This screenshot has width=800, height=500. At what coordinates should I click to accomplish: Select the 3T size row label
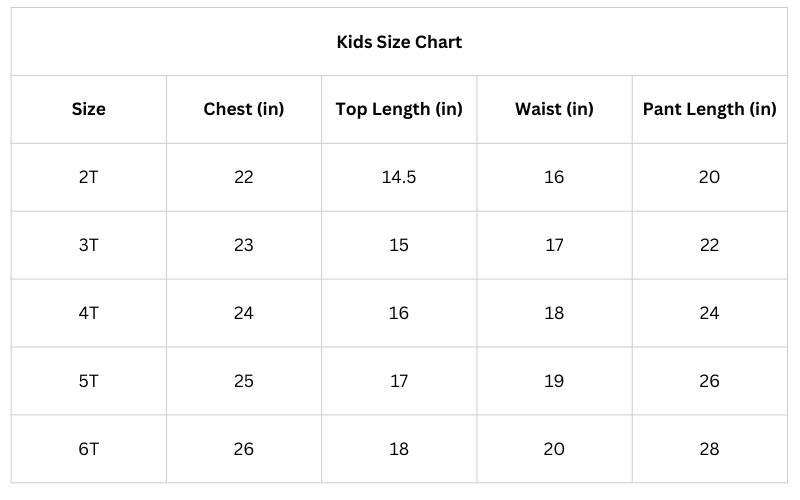pyautogui.click(x=88, y=245)
